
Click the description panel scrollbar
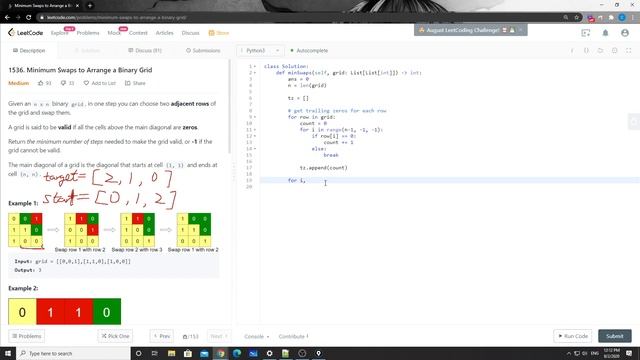(230, 106)
